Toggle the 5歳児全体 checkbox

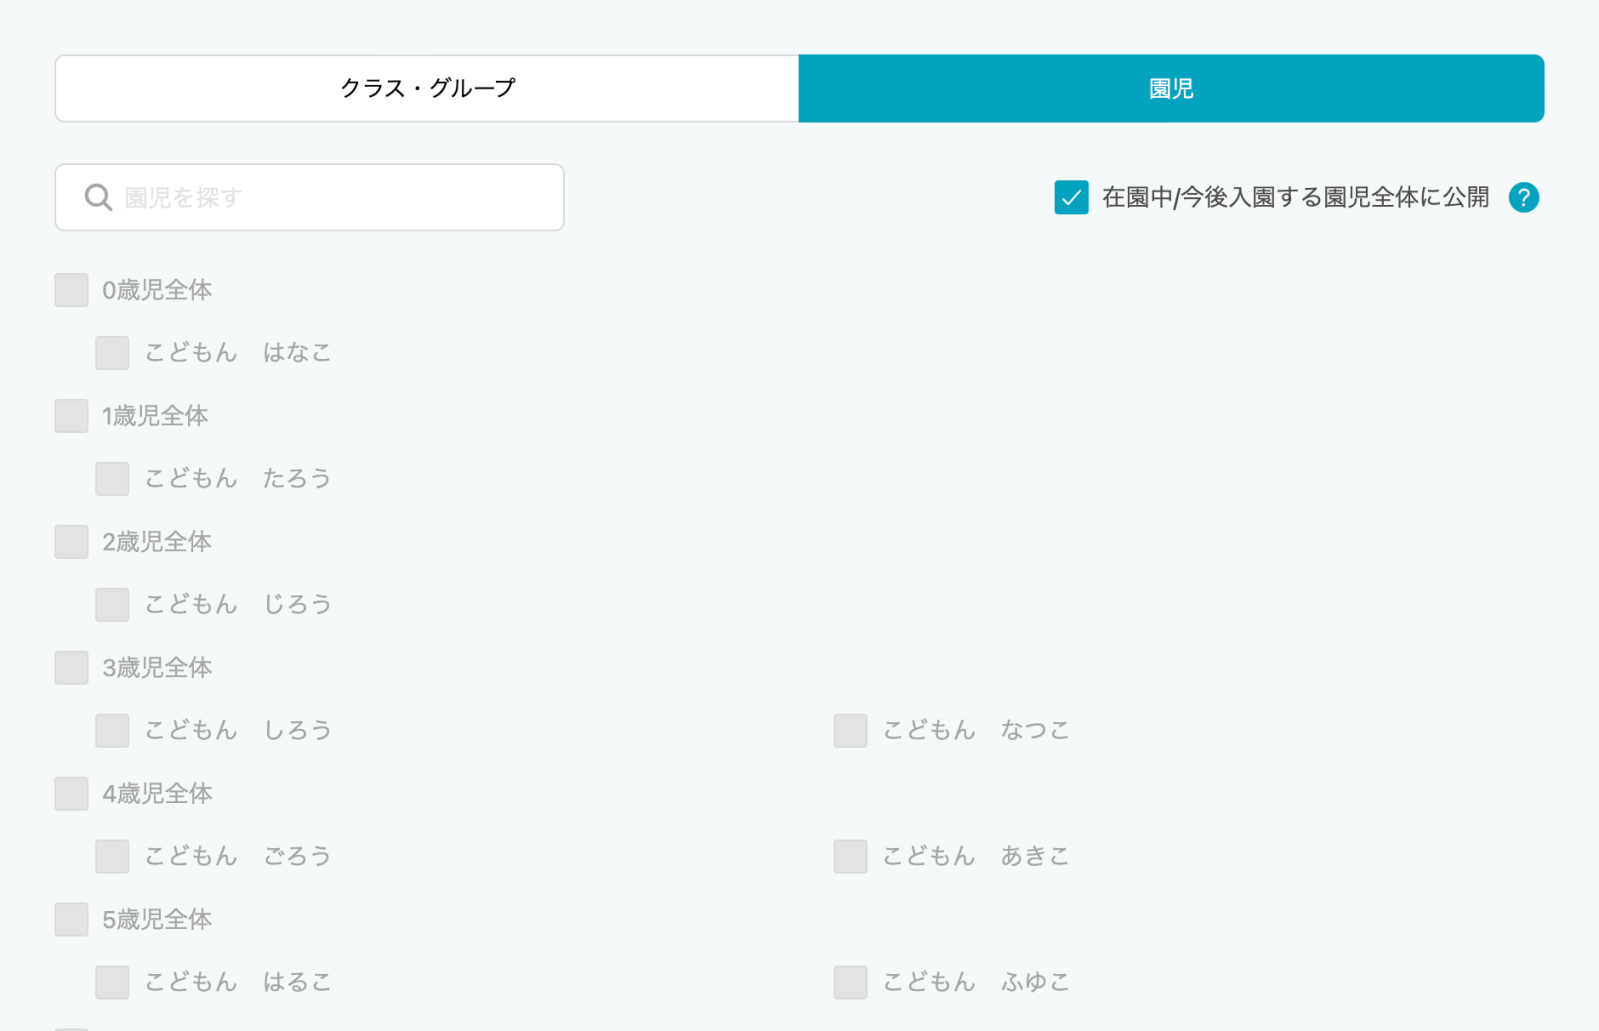[x=72, y=920]
